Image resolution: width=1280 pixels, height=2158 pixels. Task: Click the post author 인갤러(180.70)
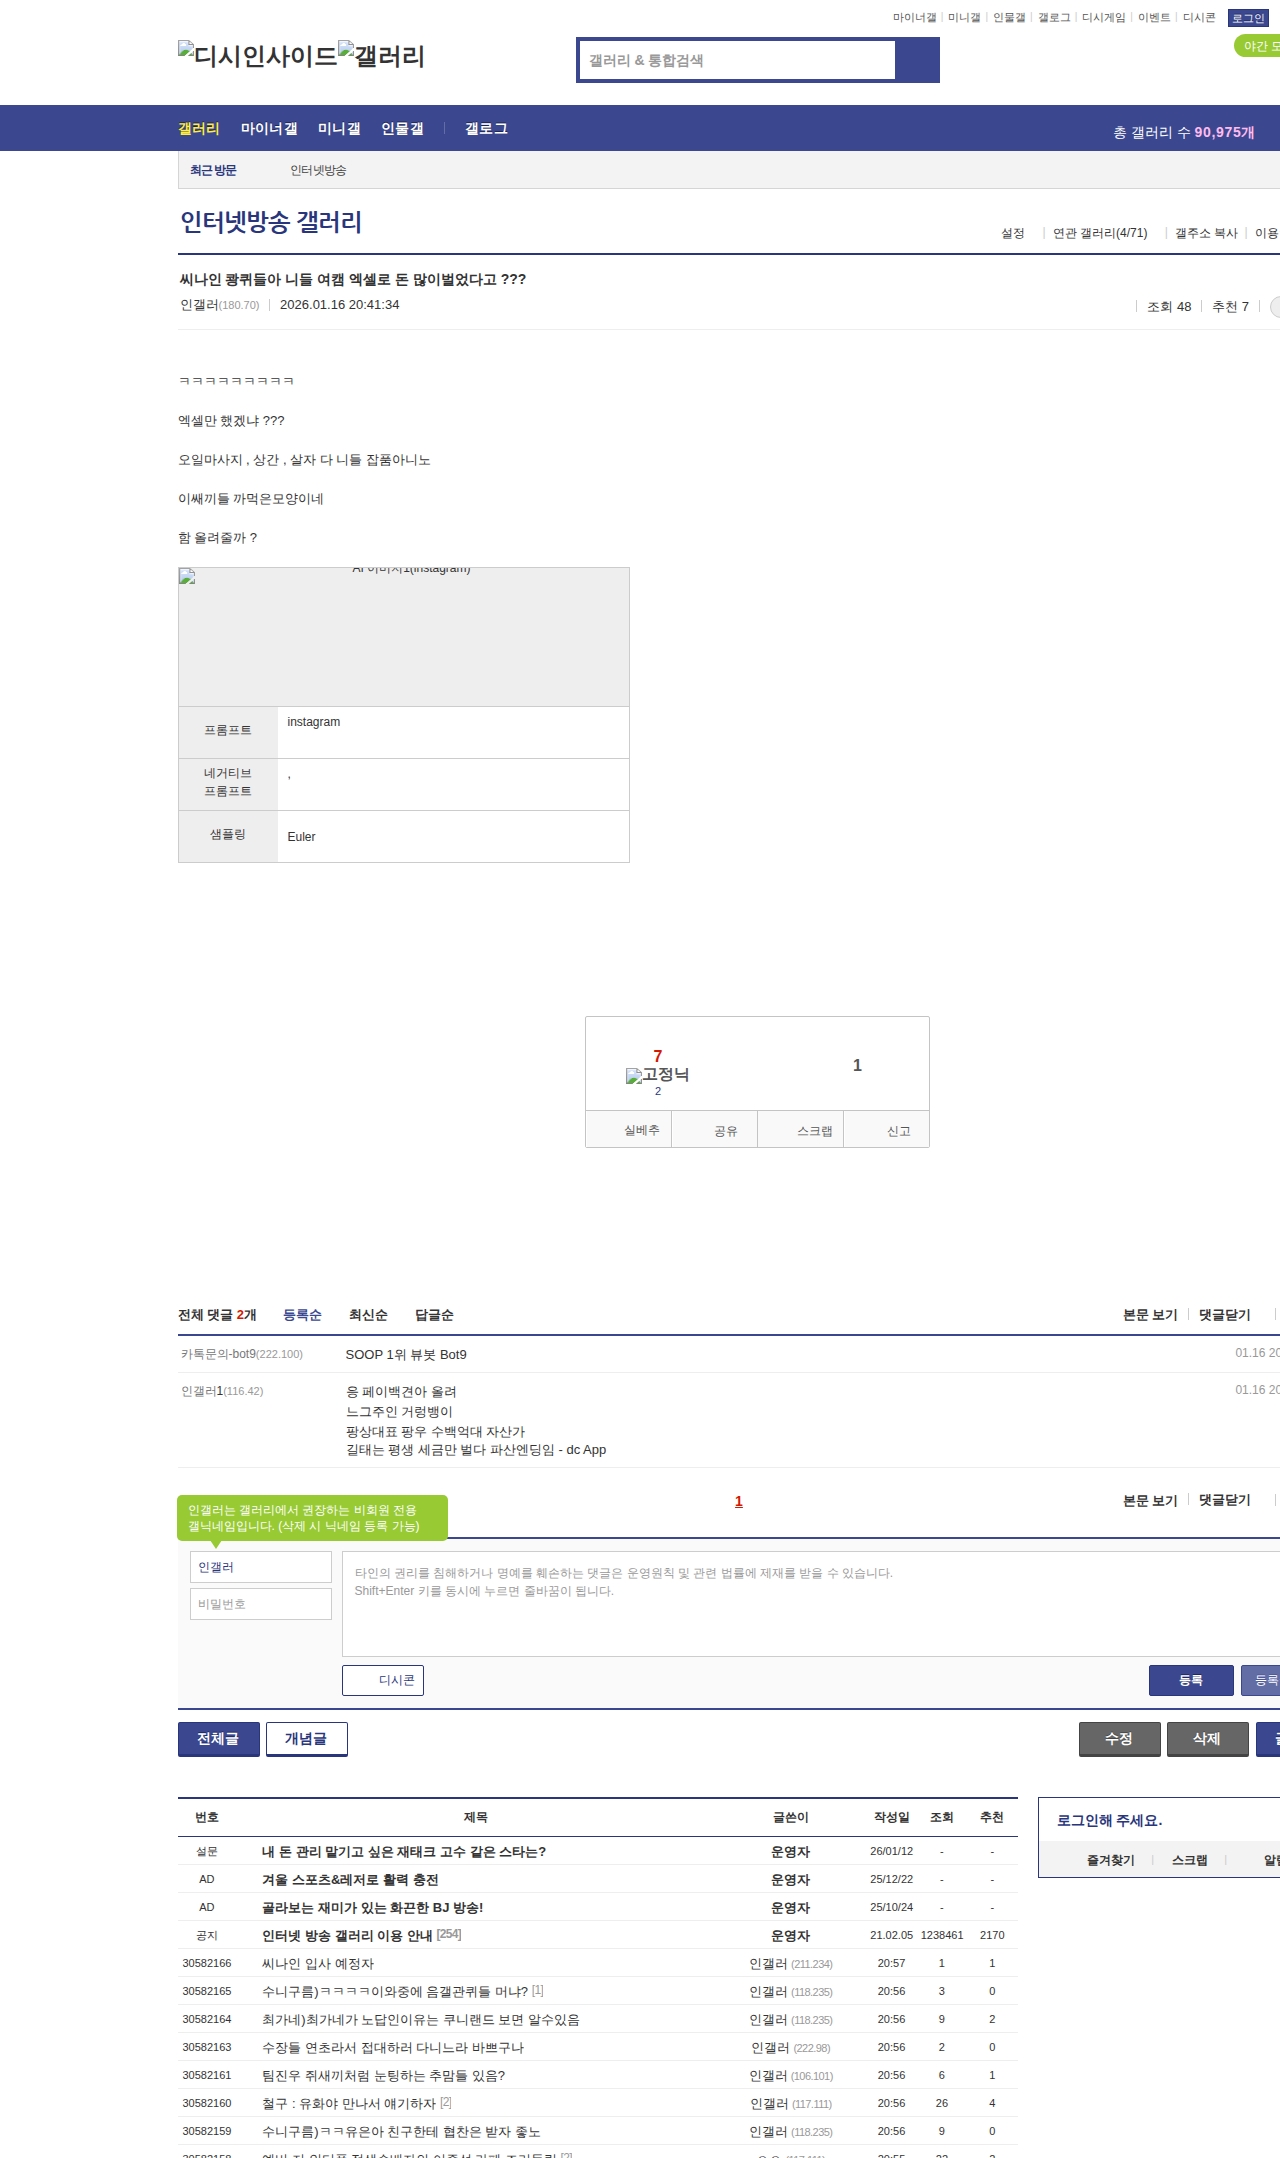point(220,305)
